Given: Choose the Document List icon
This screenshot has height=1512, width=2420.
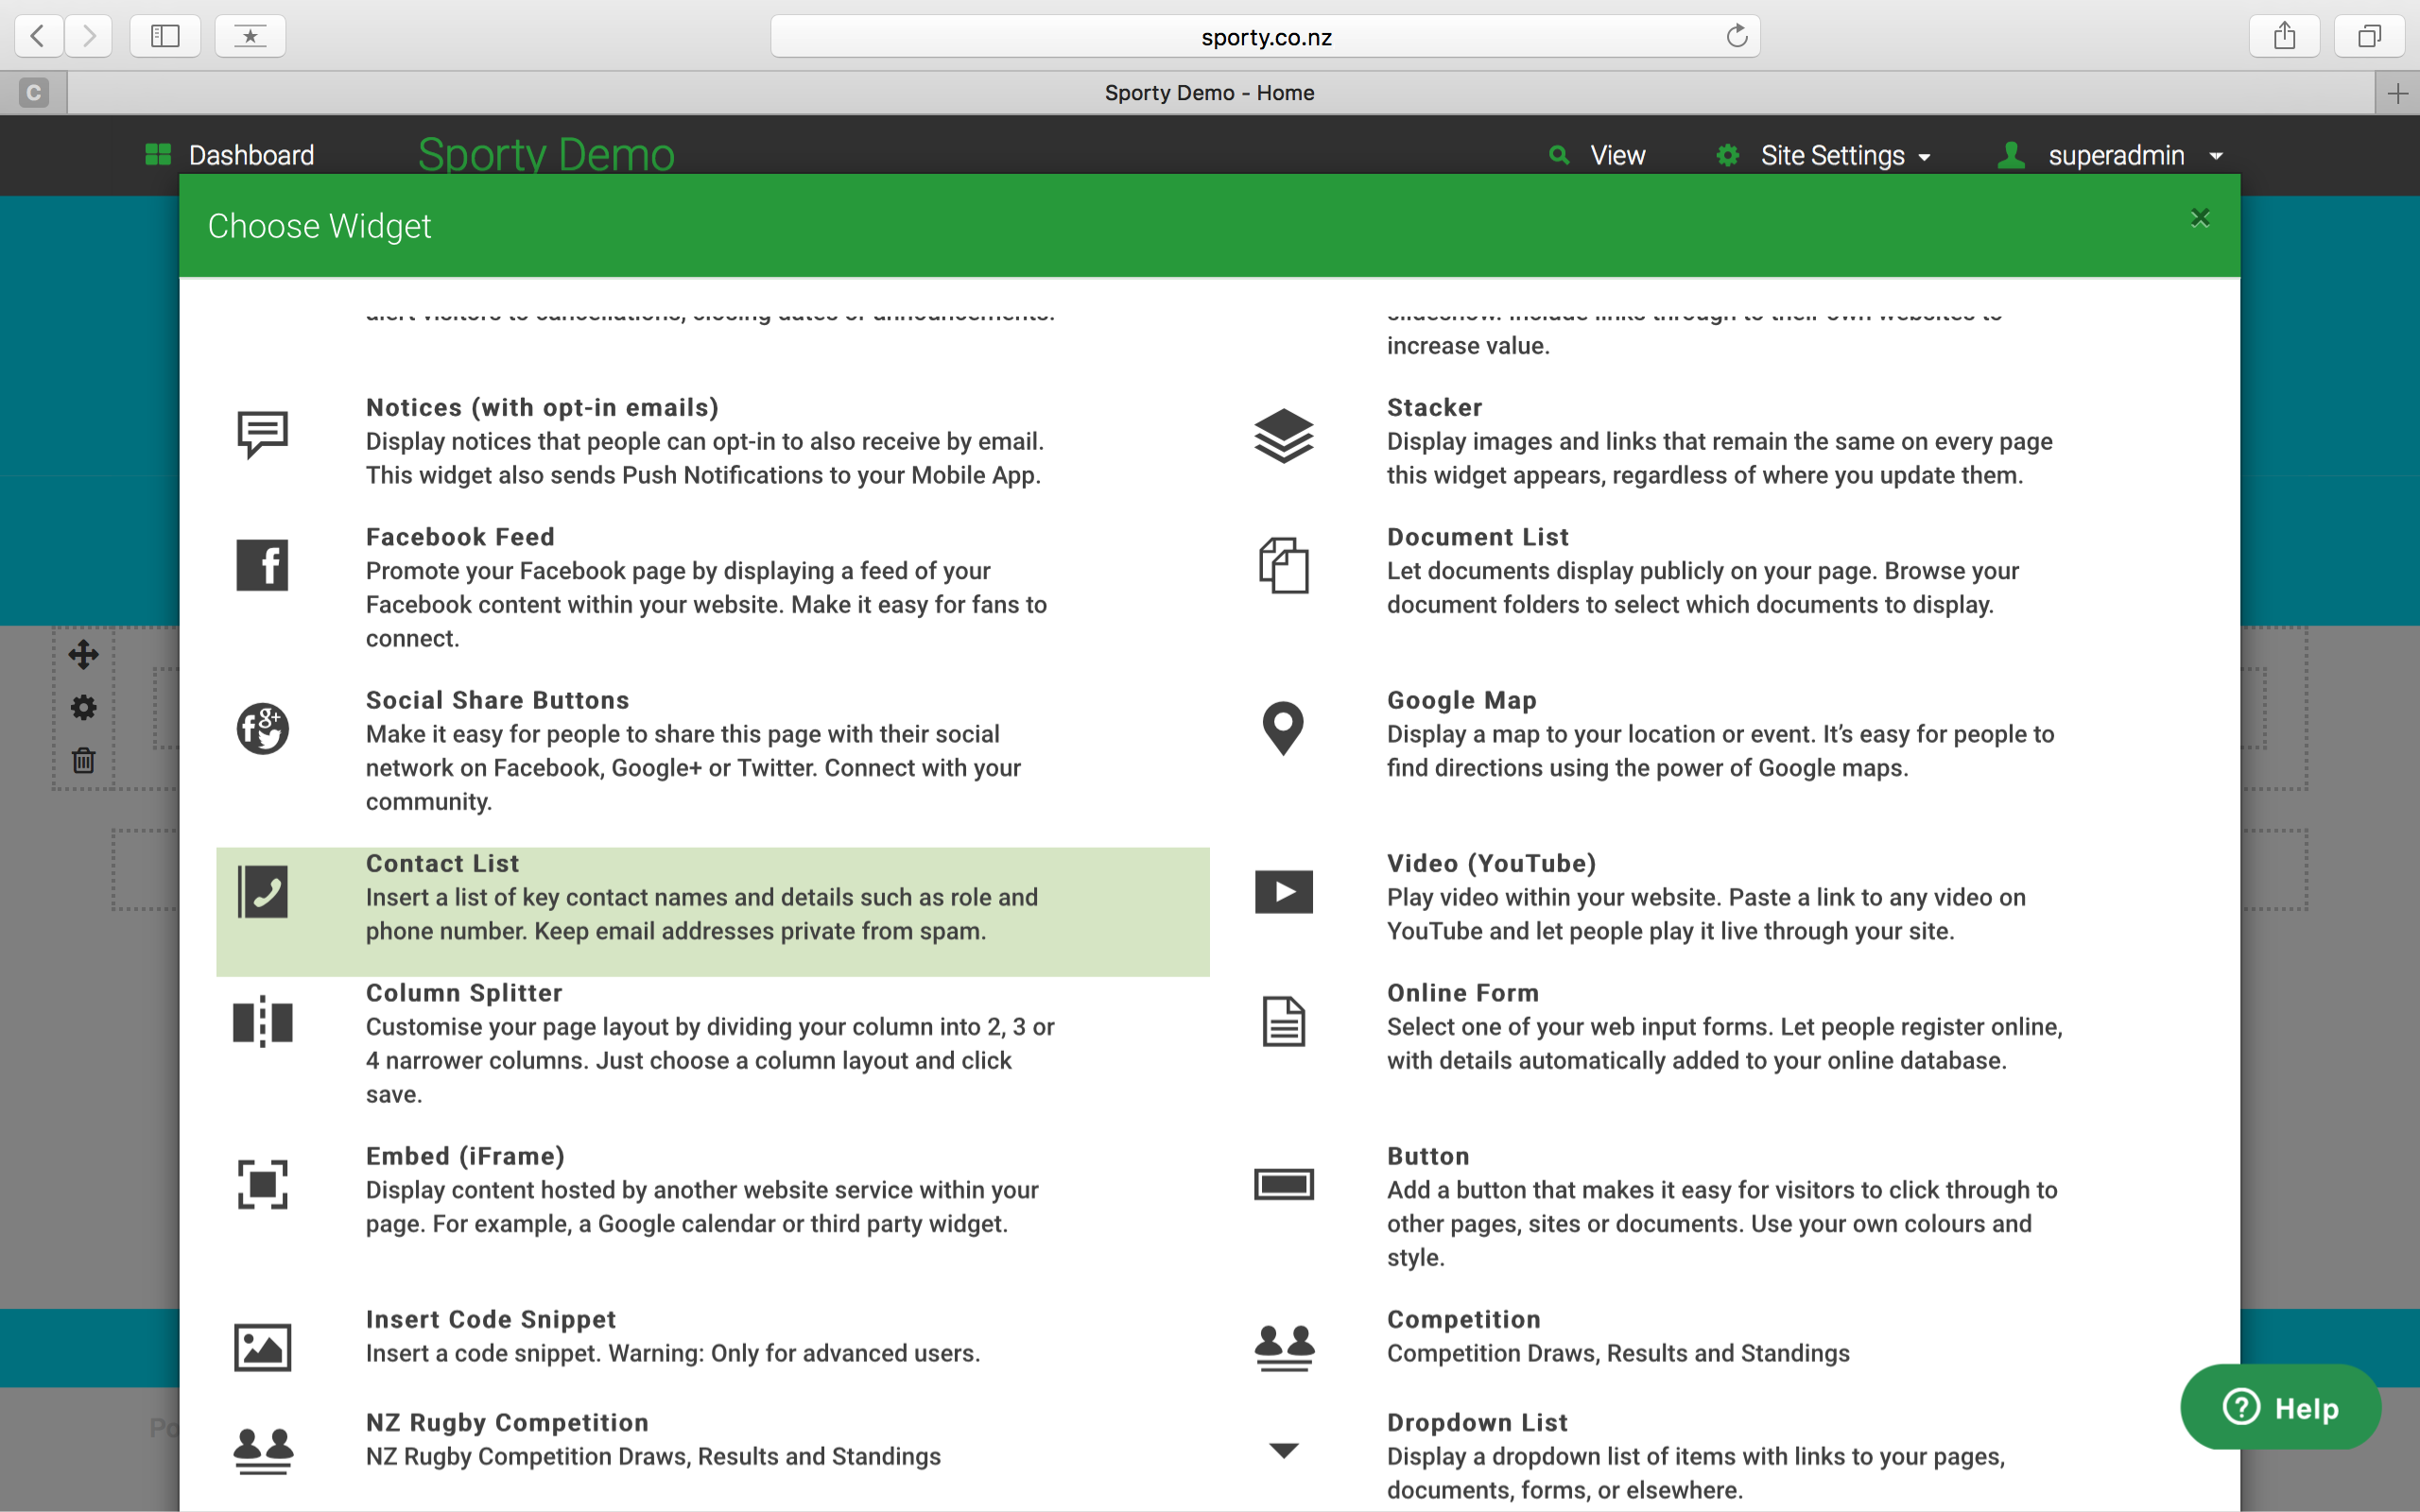Looking at the screenshot, I should click(x=1284, y=565).
